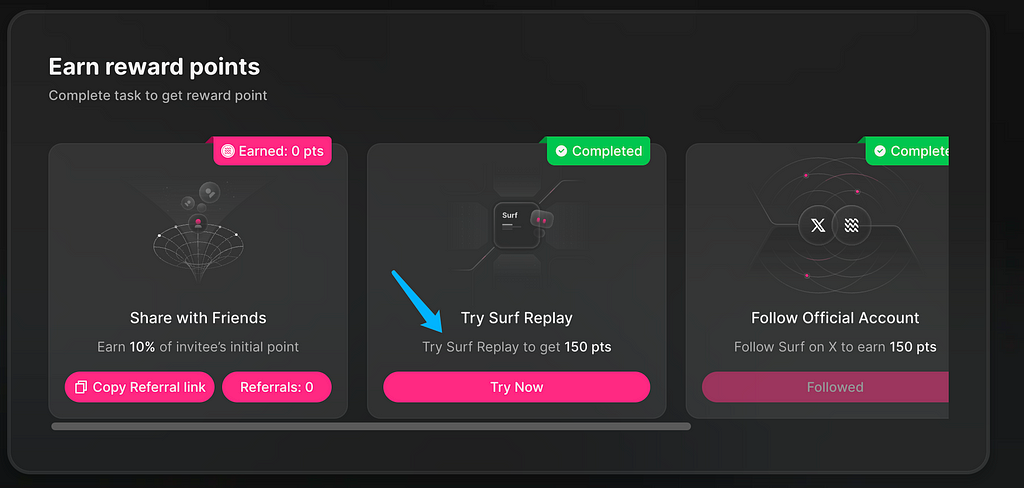The height and width of the screenshot is (488, 1024).
Task: Click the horizontal scrollbar under task cards
Action: tap(371, 427)
